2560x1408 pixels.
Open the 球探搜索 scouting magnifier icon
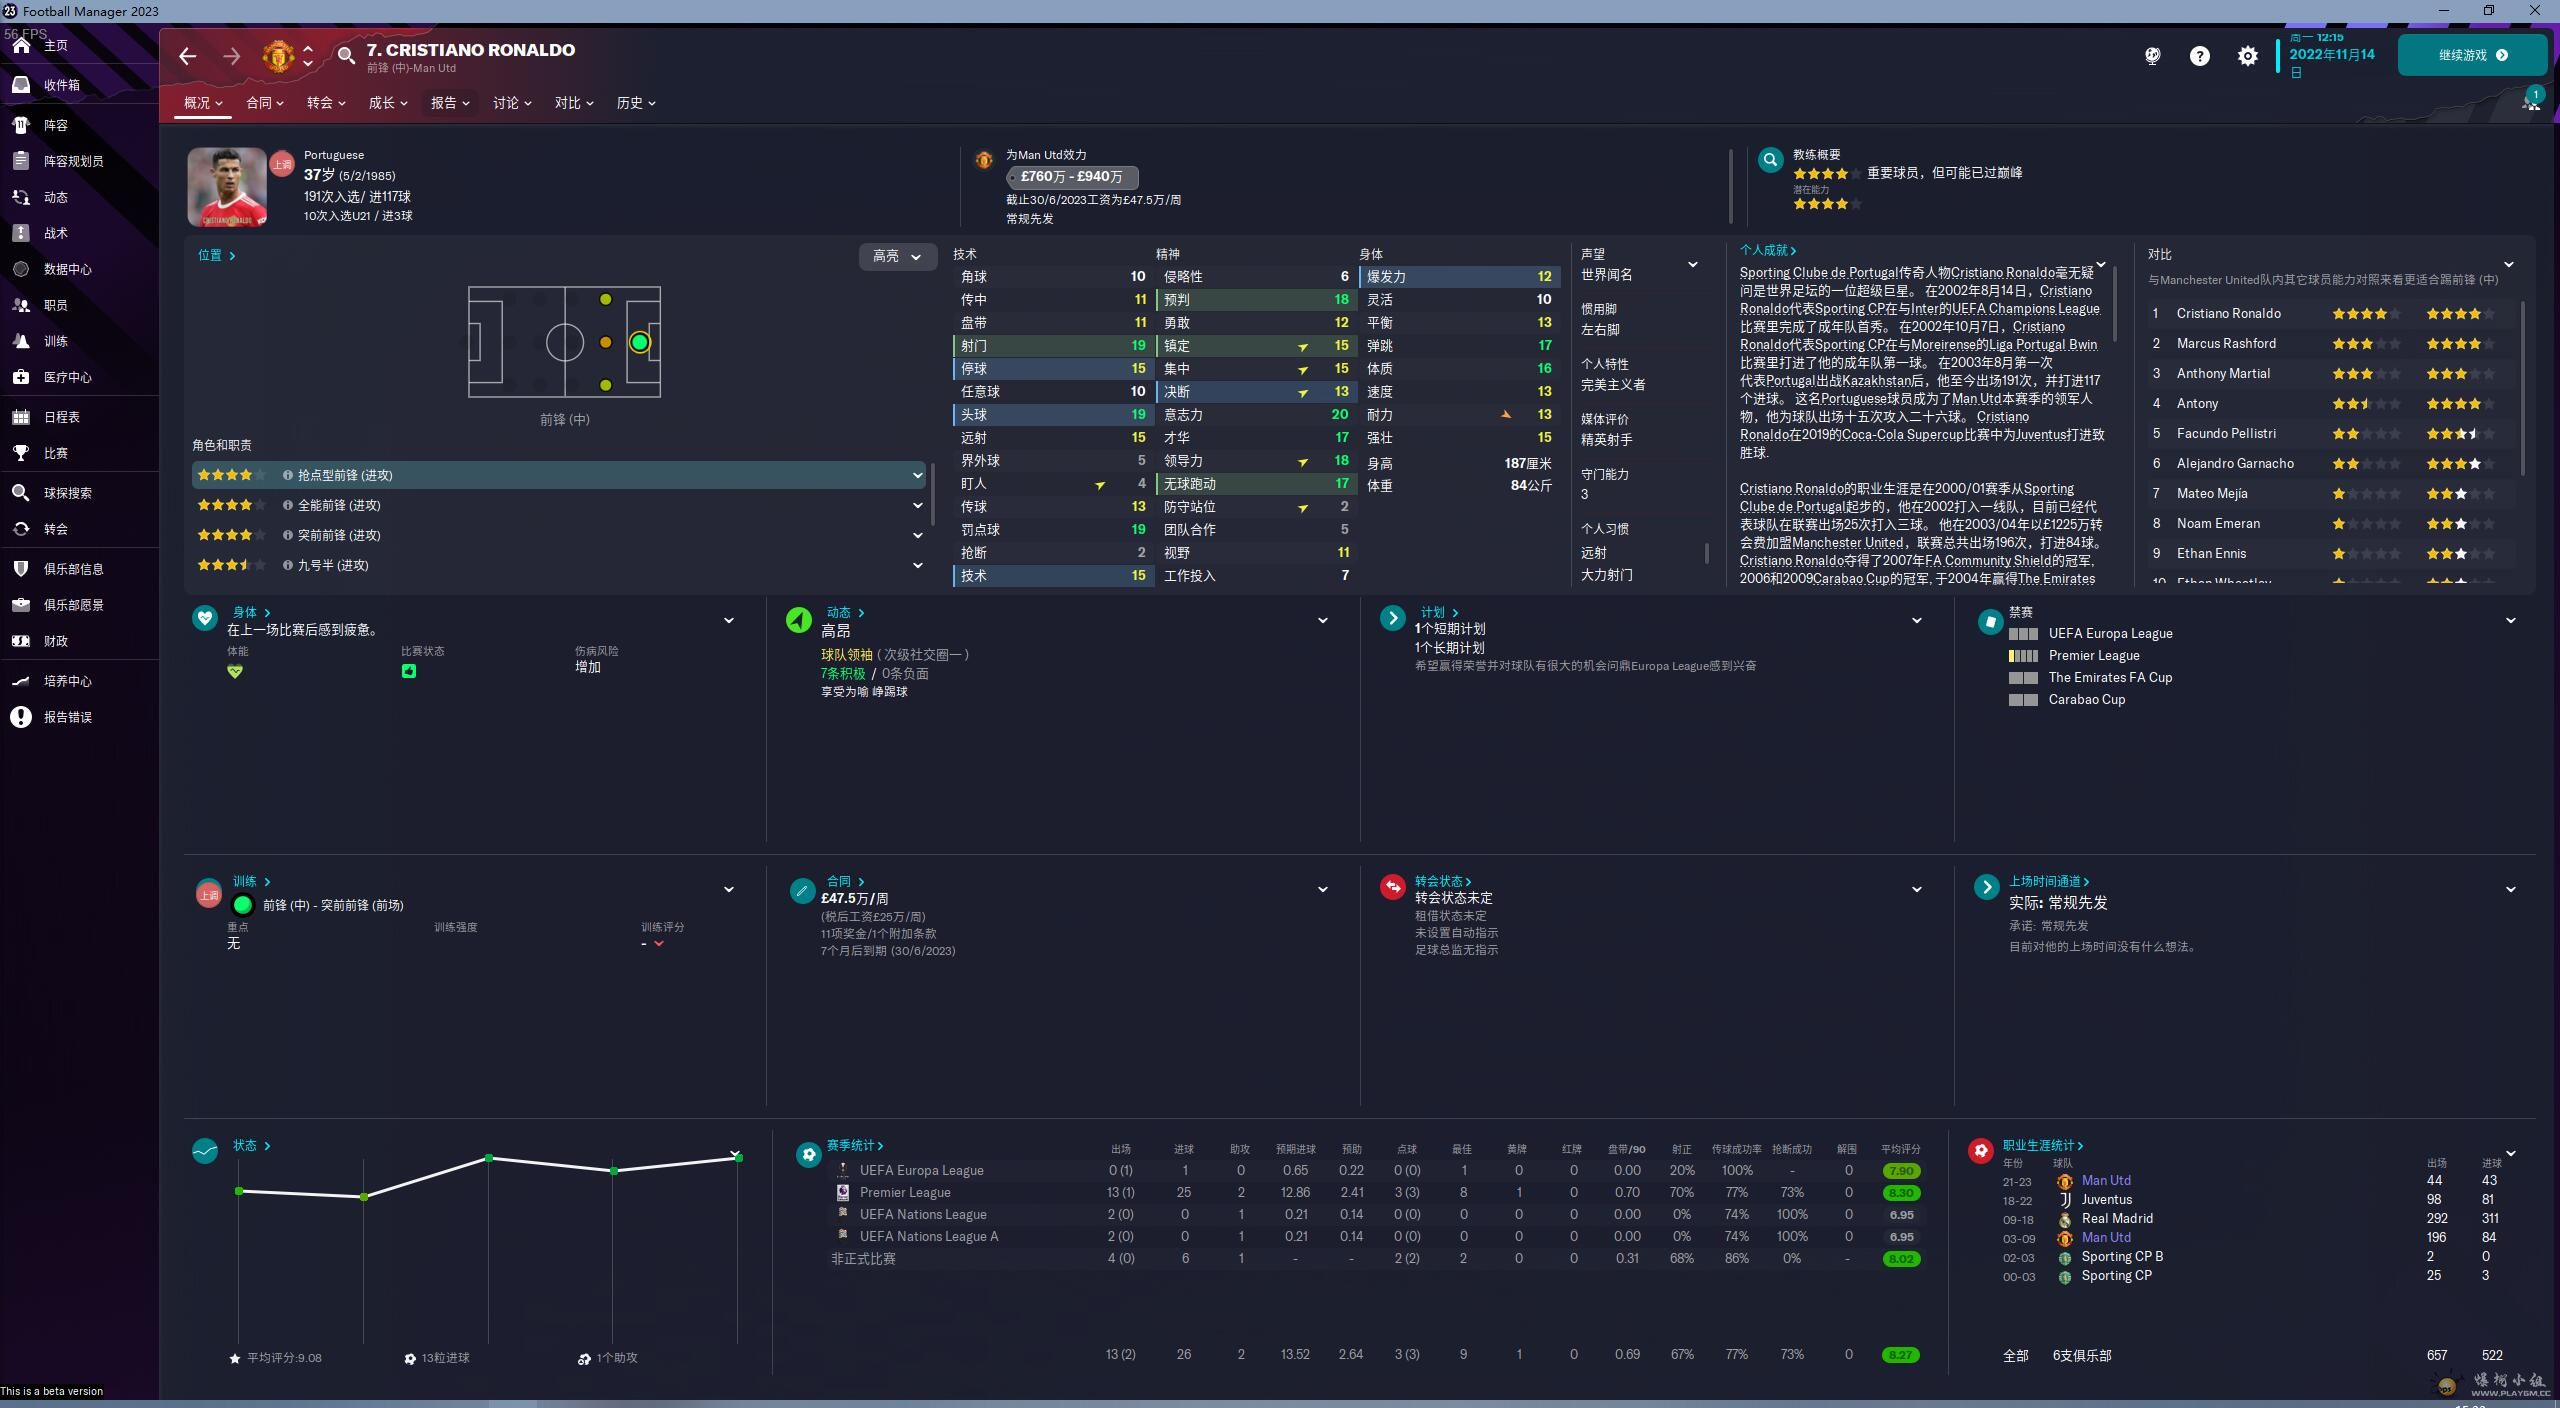(x=21, y=493)
